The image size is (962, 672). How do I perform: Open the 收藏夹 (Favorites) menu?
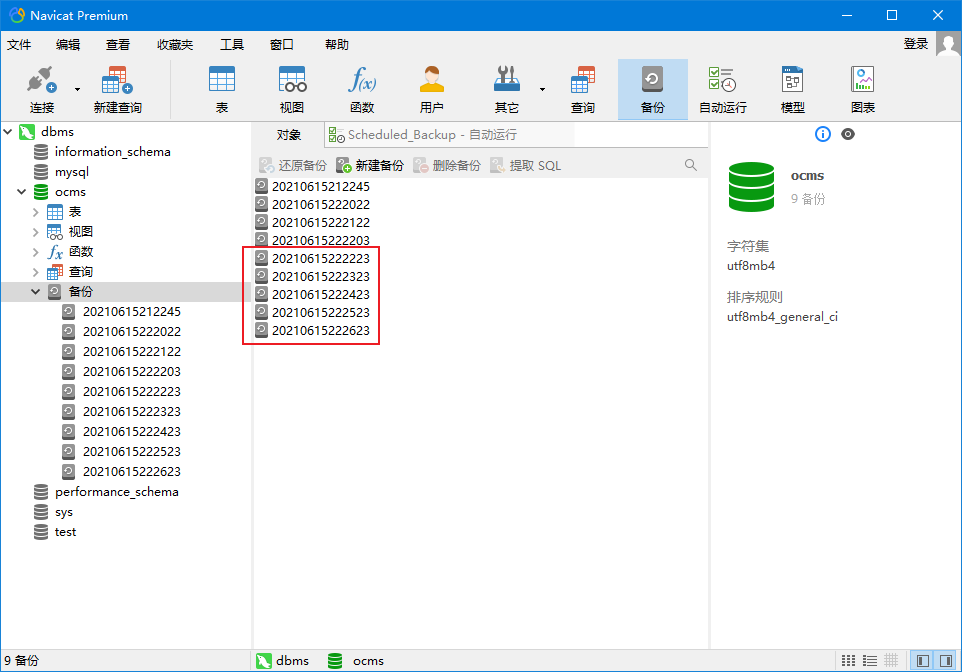[175, 45]
